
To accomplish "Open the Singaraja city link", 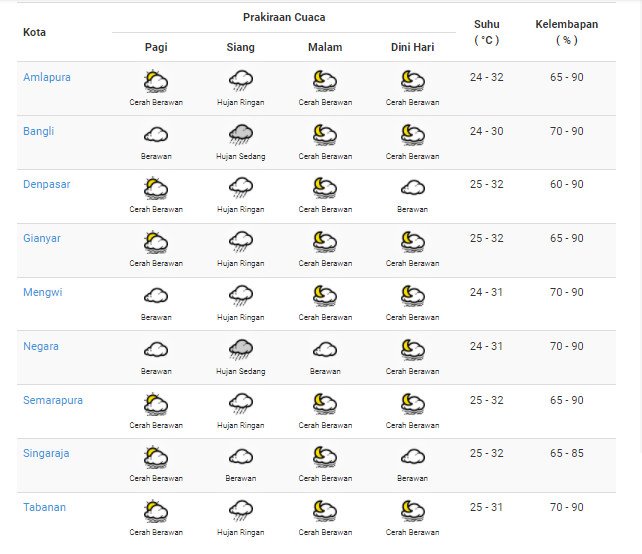I will [x=46, y=453].
